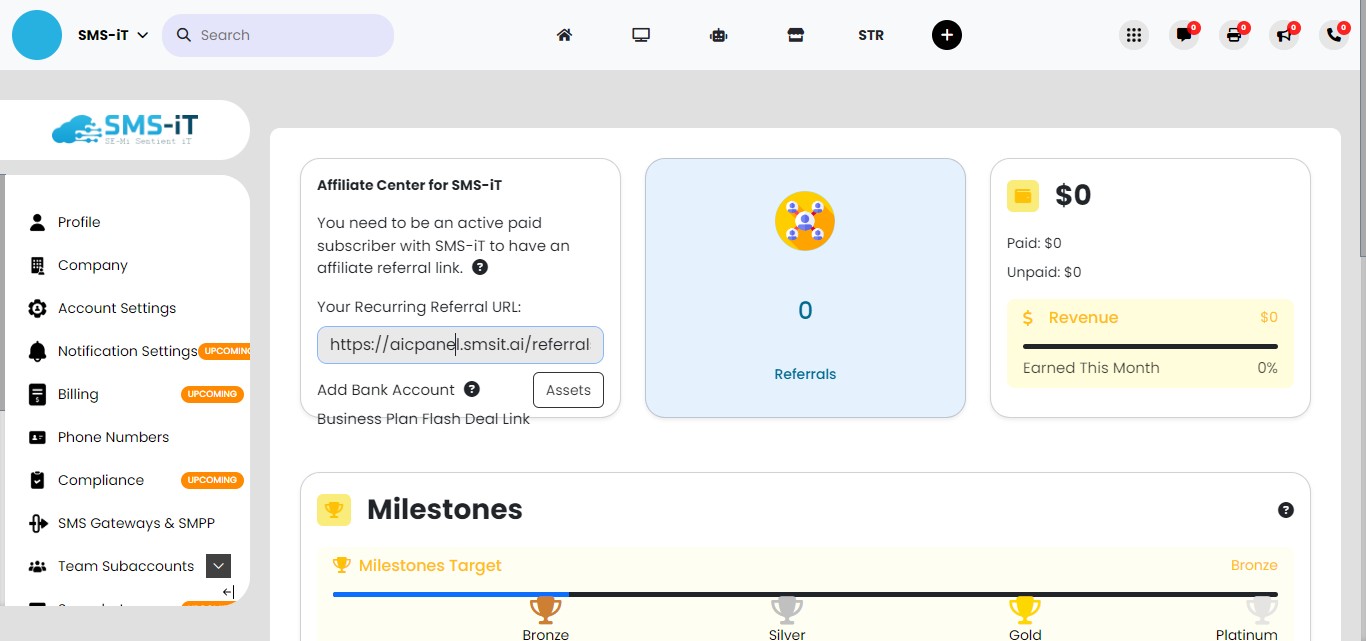Expand the Team Subaccounts chevron

click(218, 566)
